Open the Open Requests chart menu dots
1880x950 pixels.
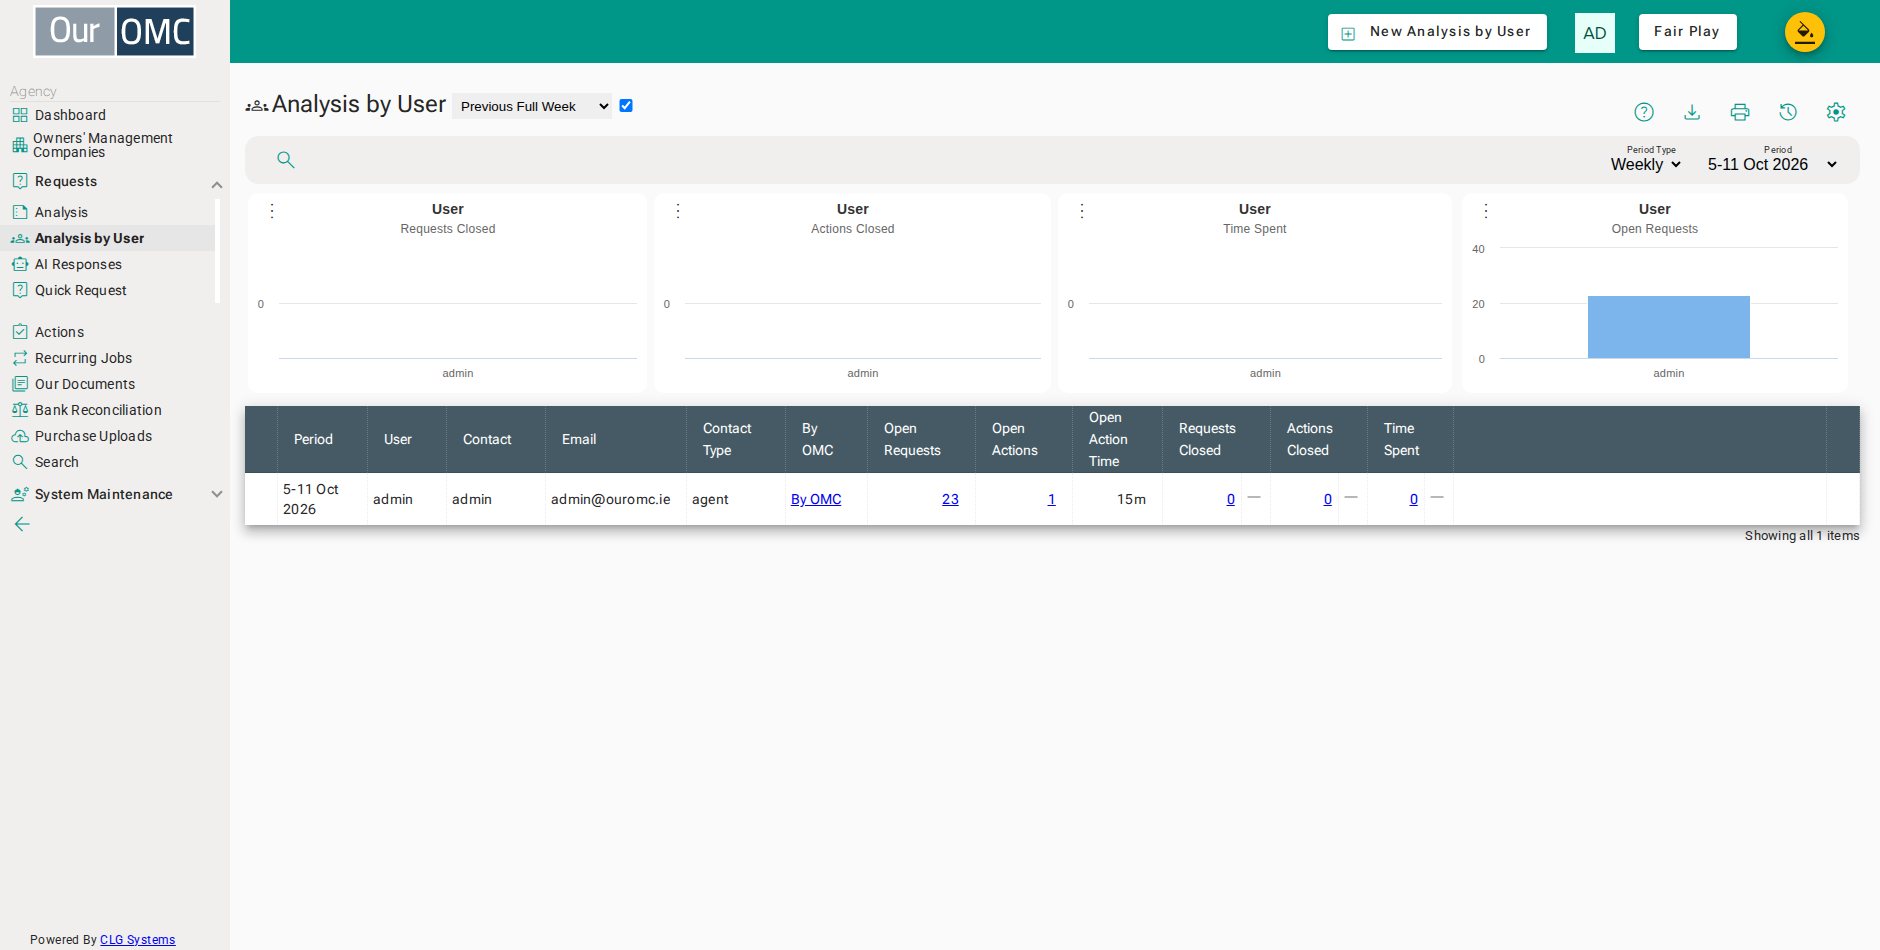click(x=1486, y=211)
